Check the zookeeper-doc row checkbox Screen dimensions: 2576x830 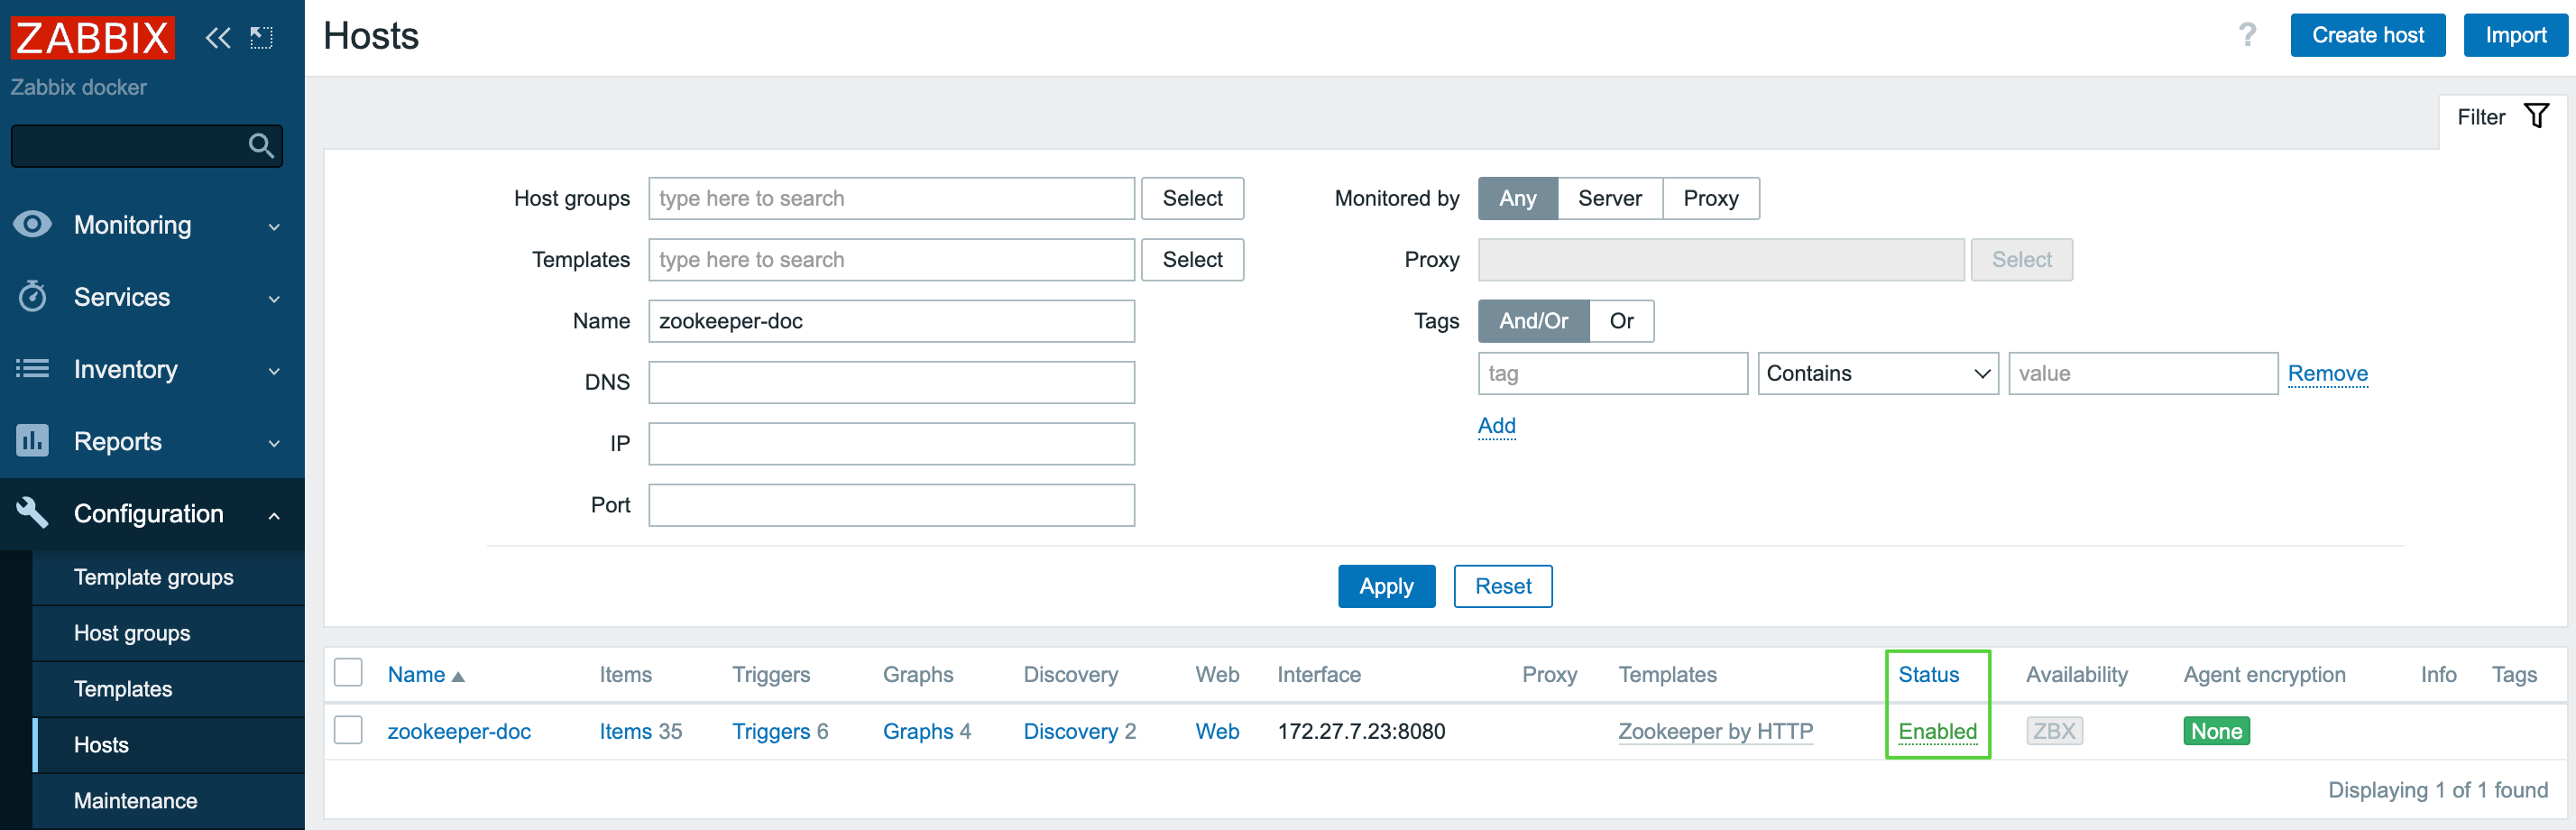348,730
